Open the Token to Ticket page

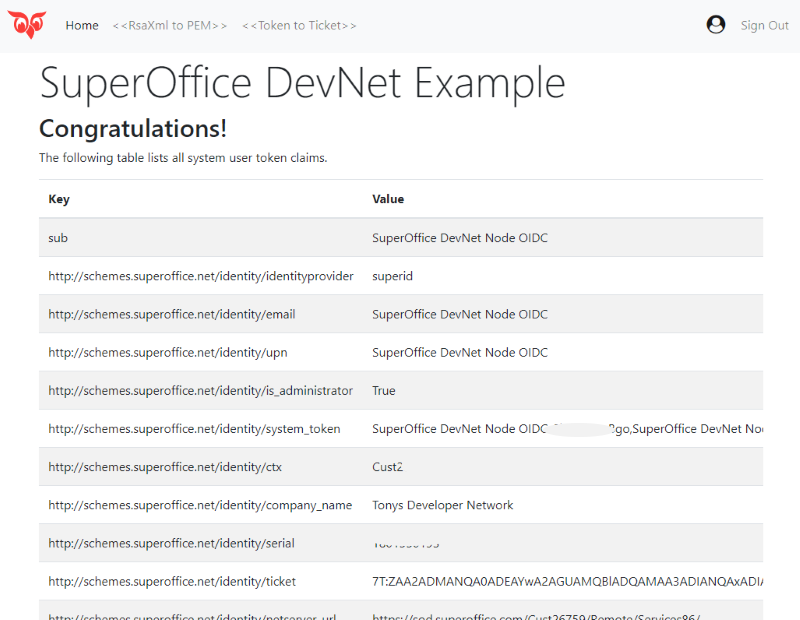(299, 26)
